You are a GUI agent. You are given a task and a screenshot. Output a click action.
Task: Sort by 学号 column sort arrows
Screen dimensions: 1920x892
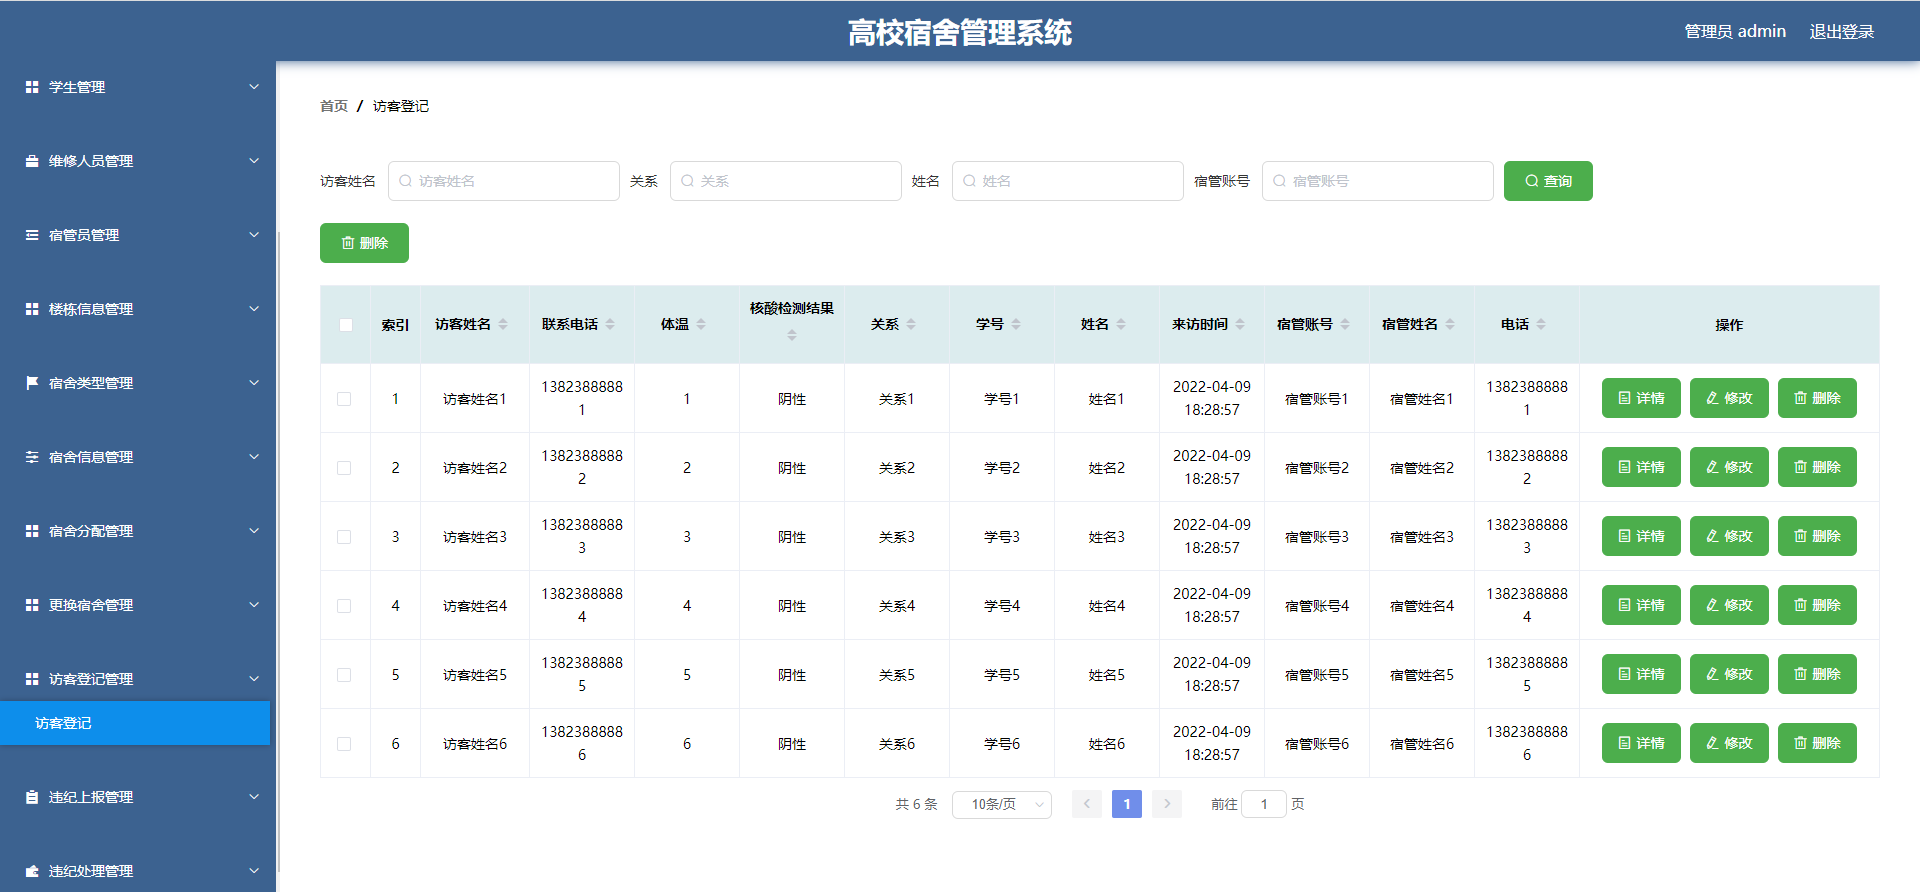(1016, 324)
